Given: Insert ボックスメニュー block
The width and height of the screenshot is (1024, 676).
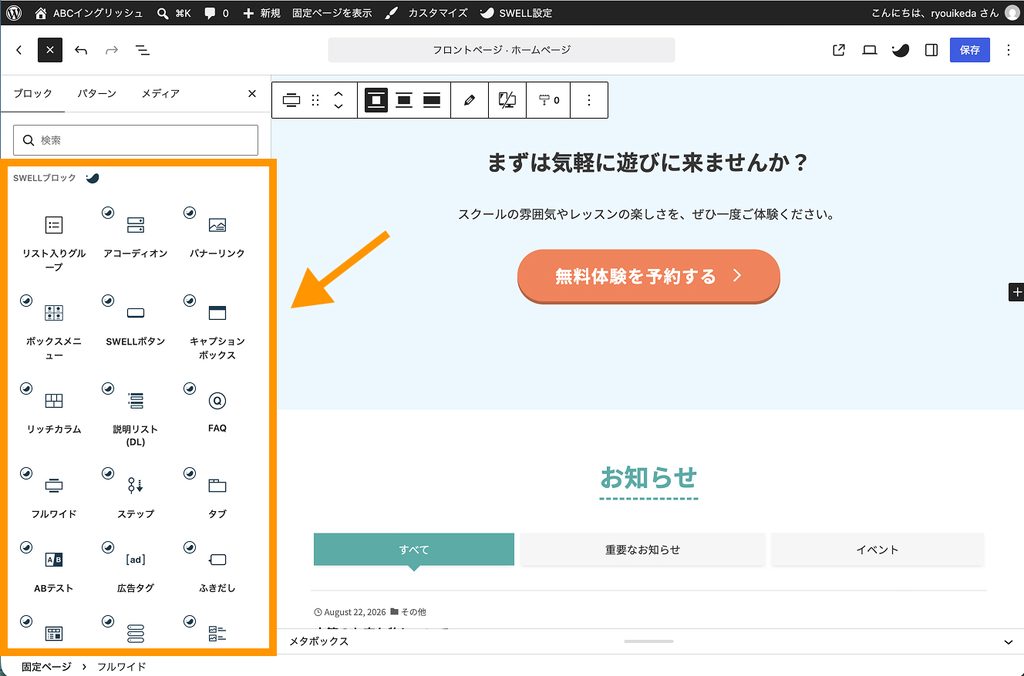Looking at the screenshot, I should tap(54, 330).
